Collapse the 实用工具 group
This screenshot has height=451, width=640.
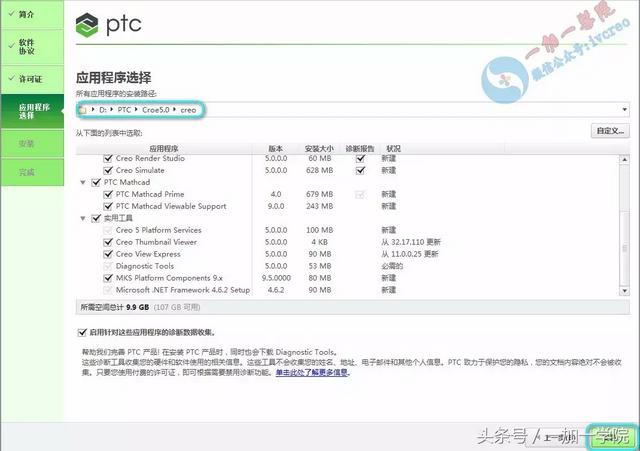83,218
